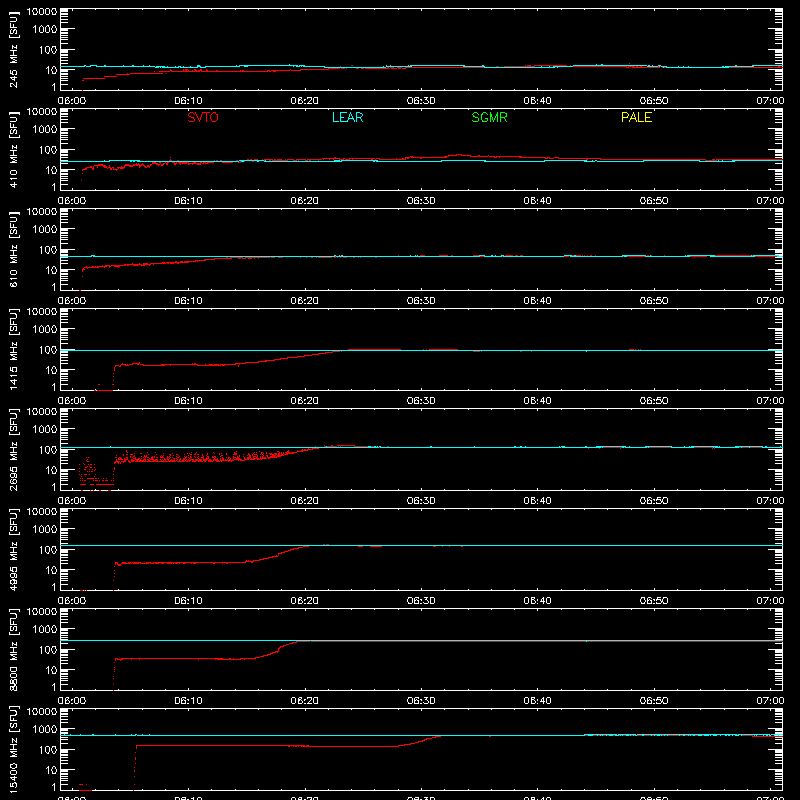Click 06:20 tick under the 610 MHz panel
Viewport: 800px width, 800px height.
305,301
